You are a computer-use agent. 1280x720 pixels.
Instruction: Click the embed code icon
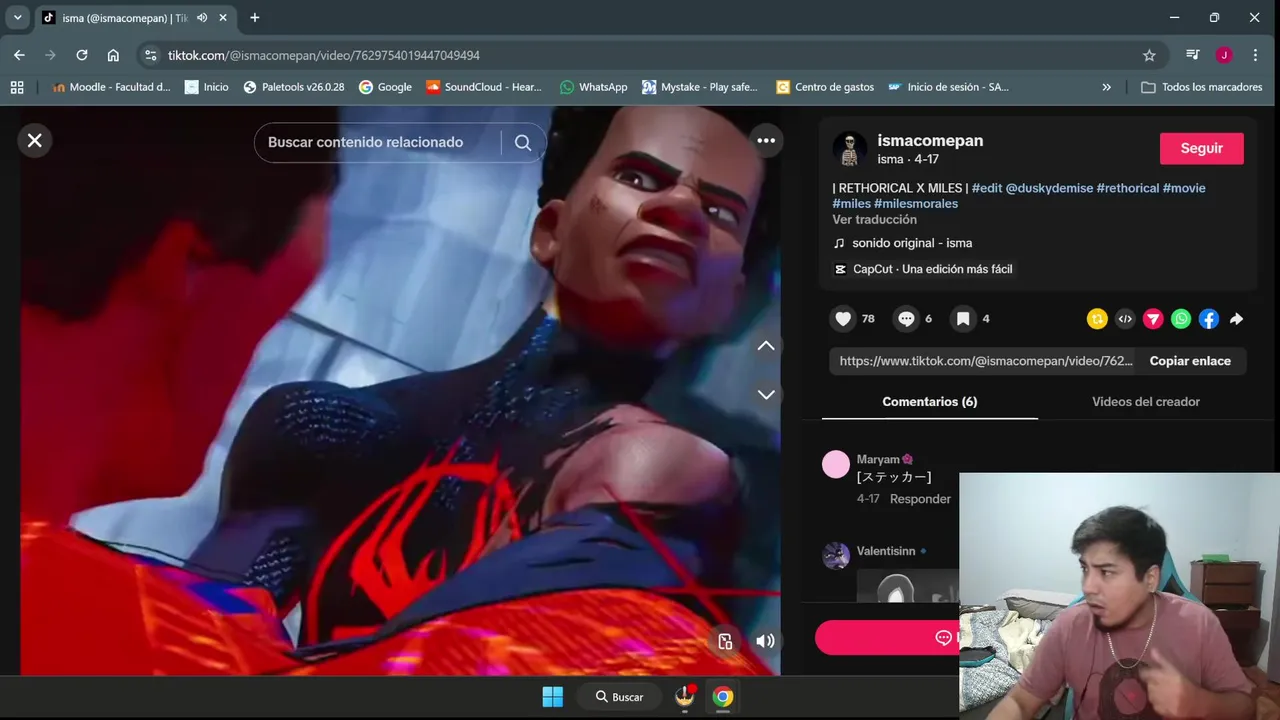pyautogui.click(x=1125, y=319)
